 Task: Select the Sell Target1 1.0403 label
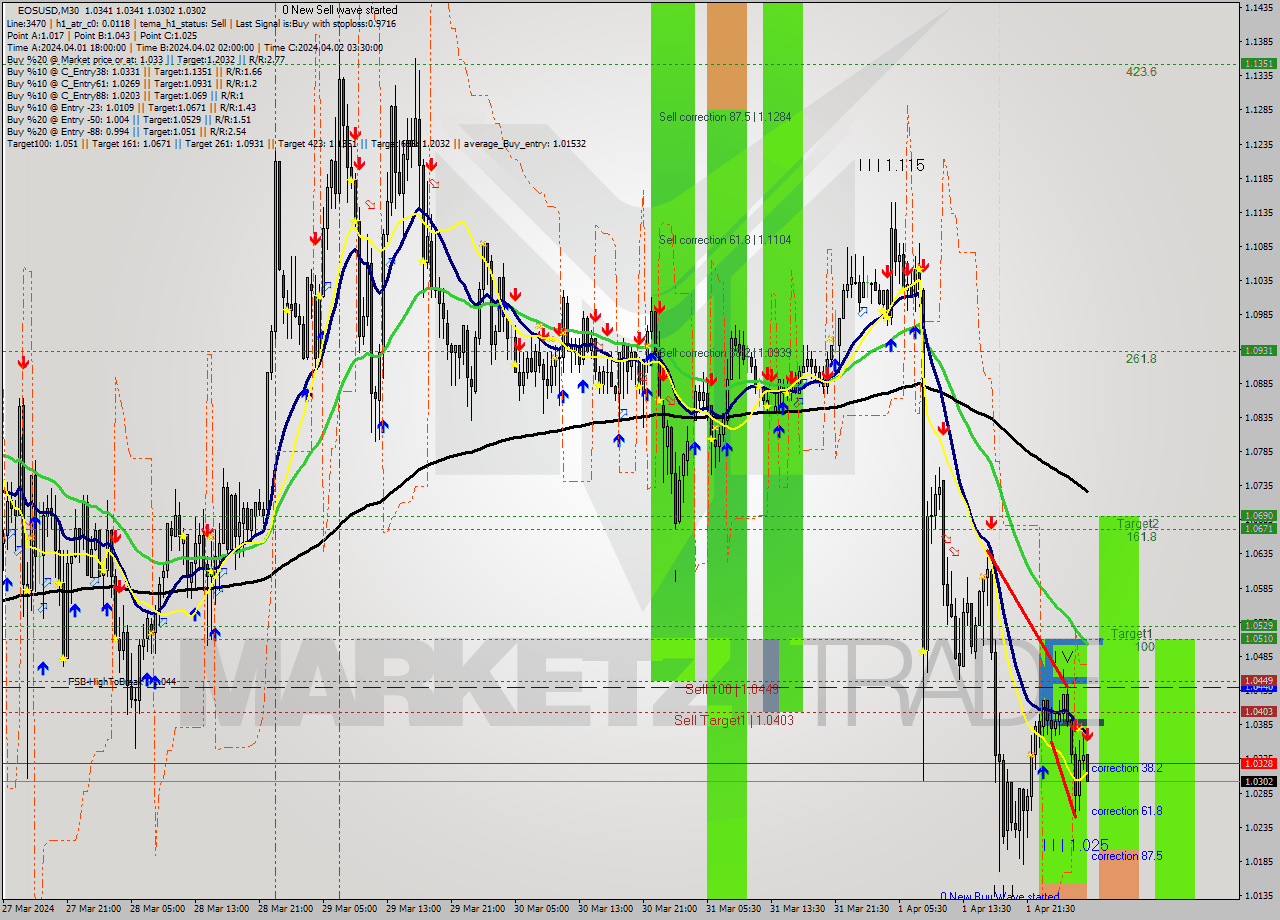tap(733, 720)
